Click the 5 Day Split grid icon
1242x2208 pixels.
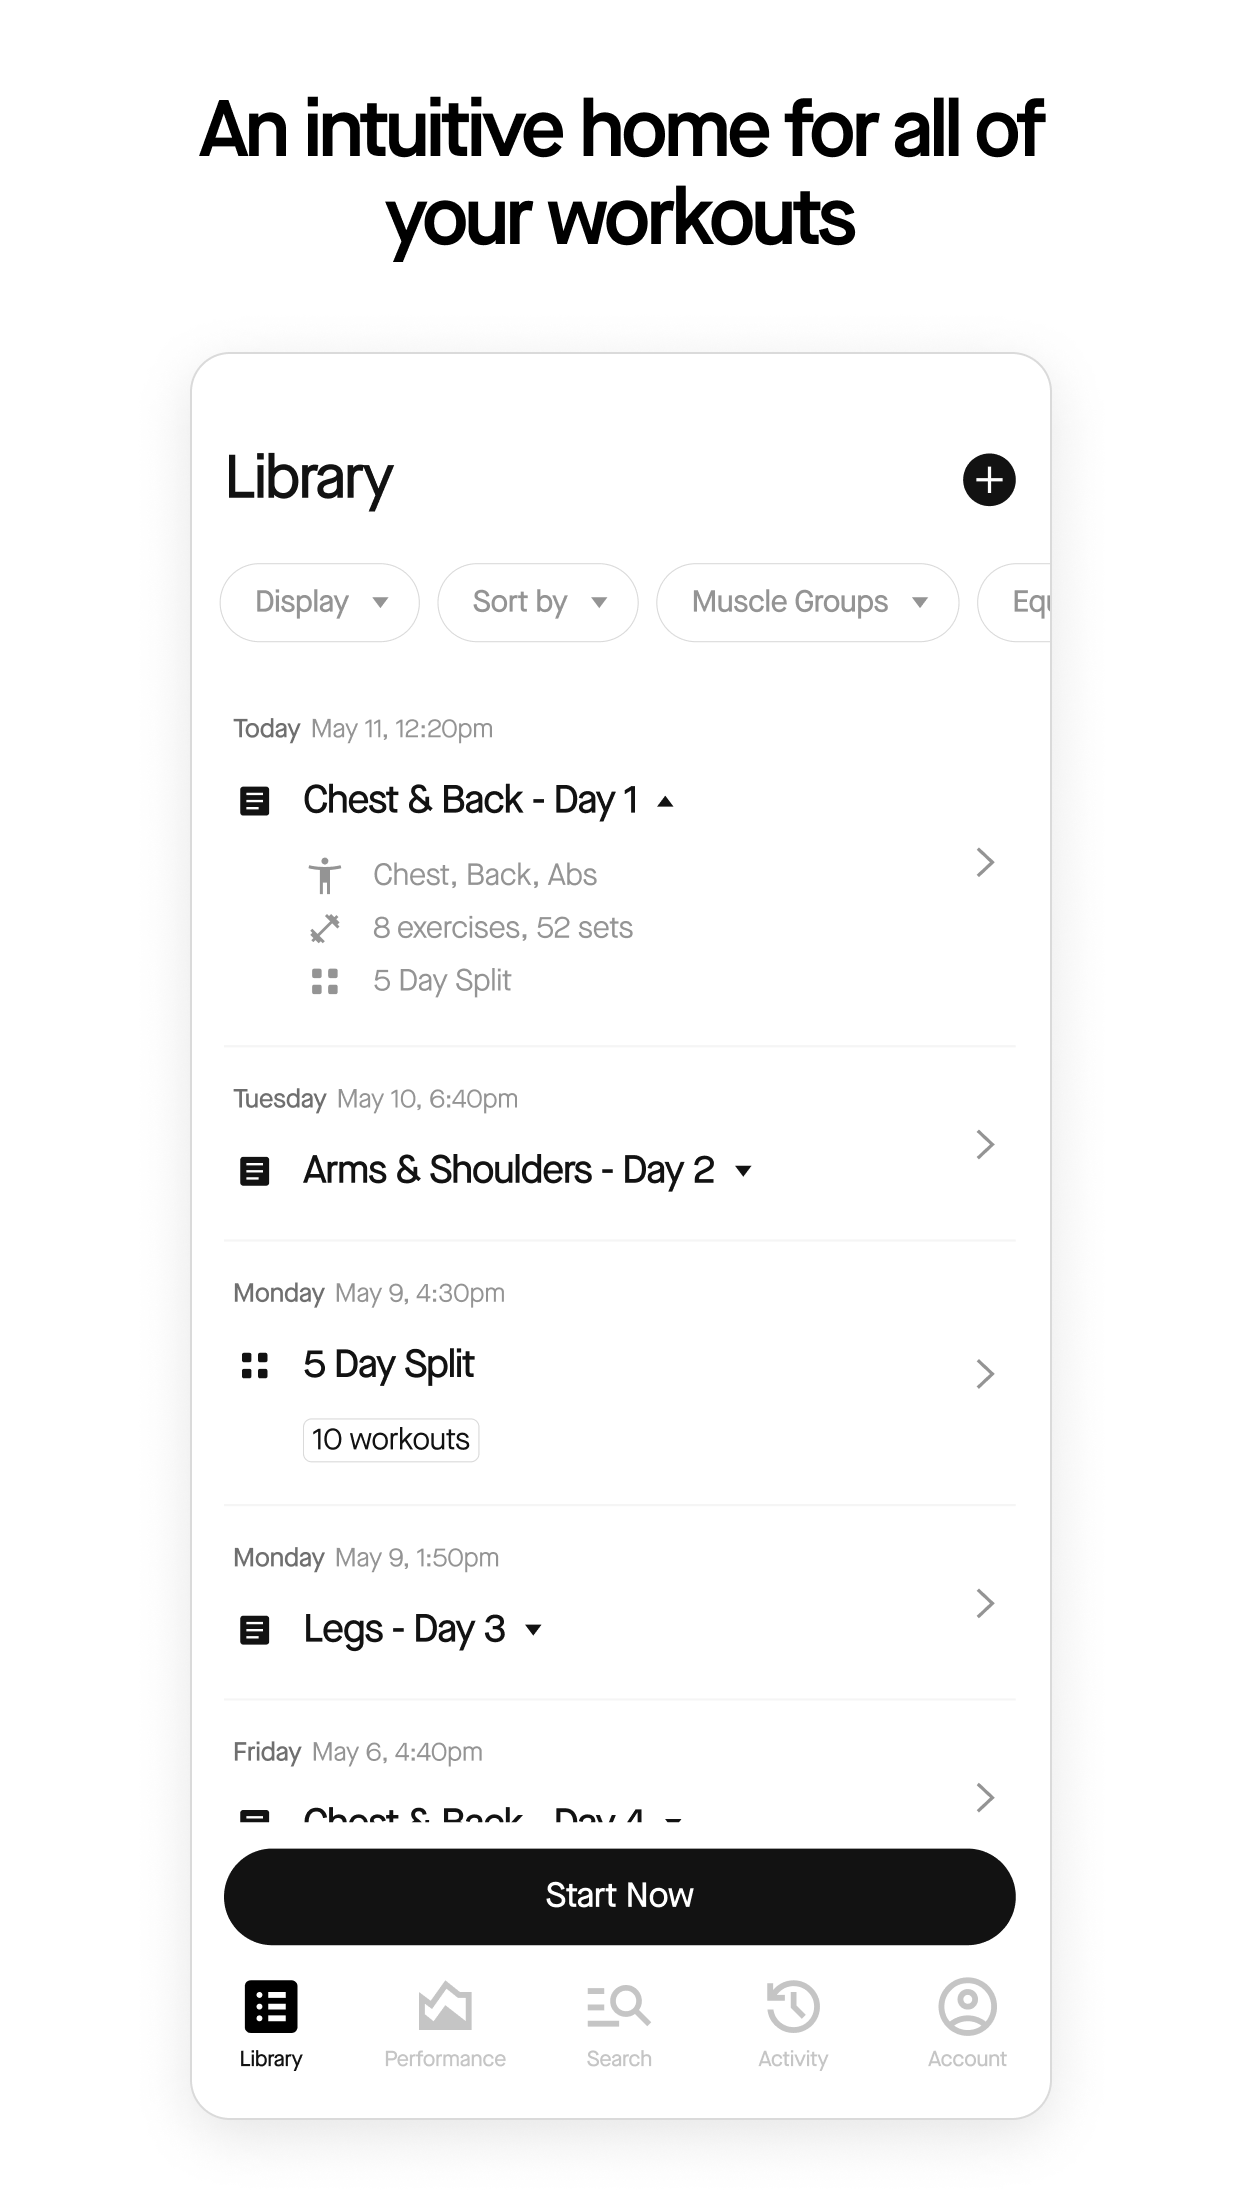coord(255,1365)
